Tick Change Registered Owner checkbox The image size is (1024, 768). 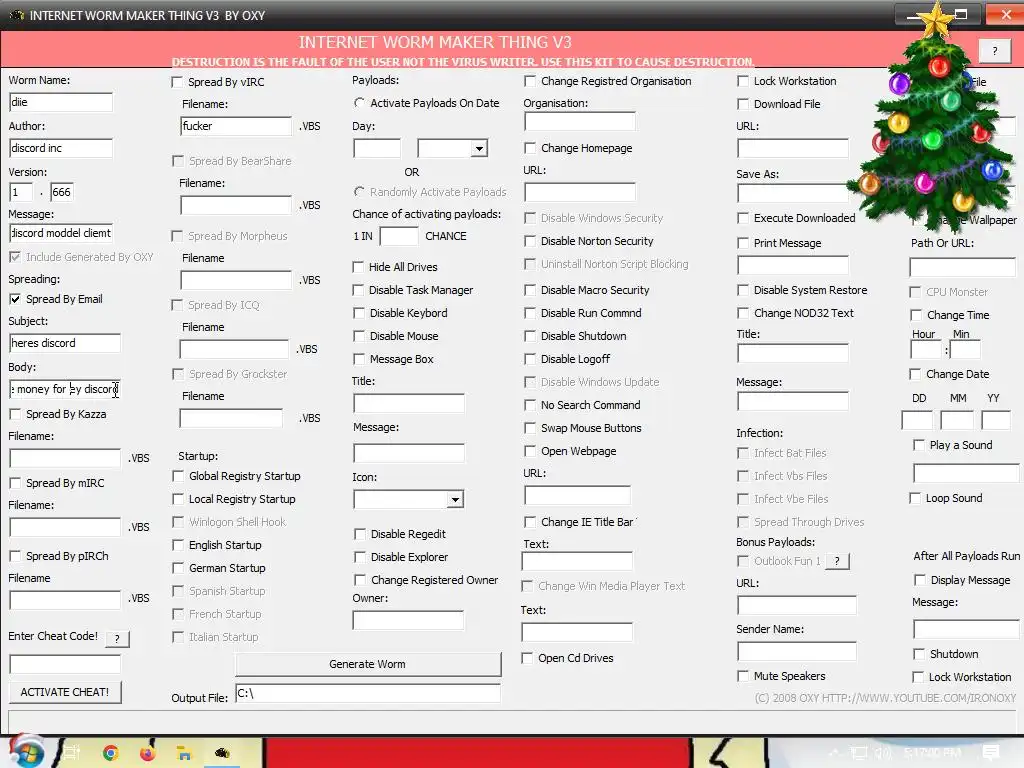[359, 580]
